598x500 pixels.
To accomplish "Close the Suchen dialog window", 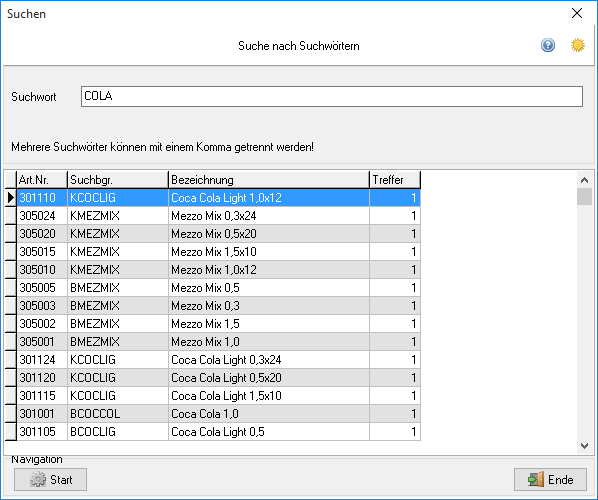I will coord(577,13).
